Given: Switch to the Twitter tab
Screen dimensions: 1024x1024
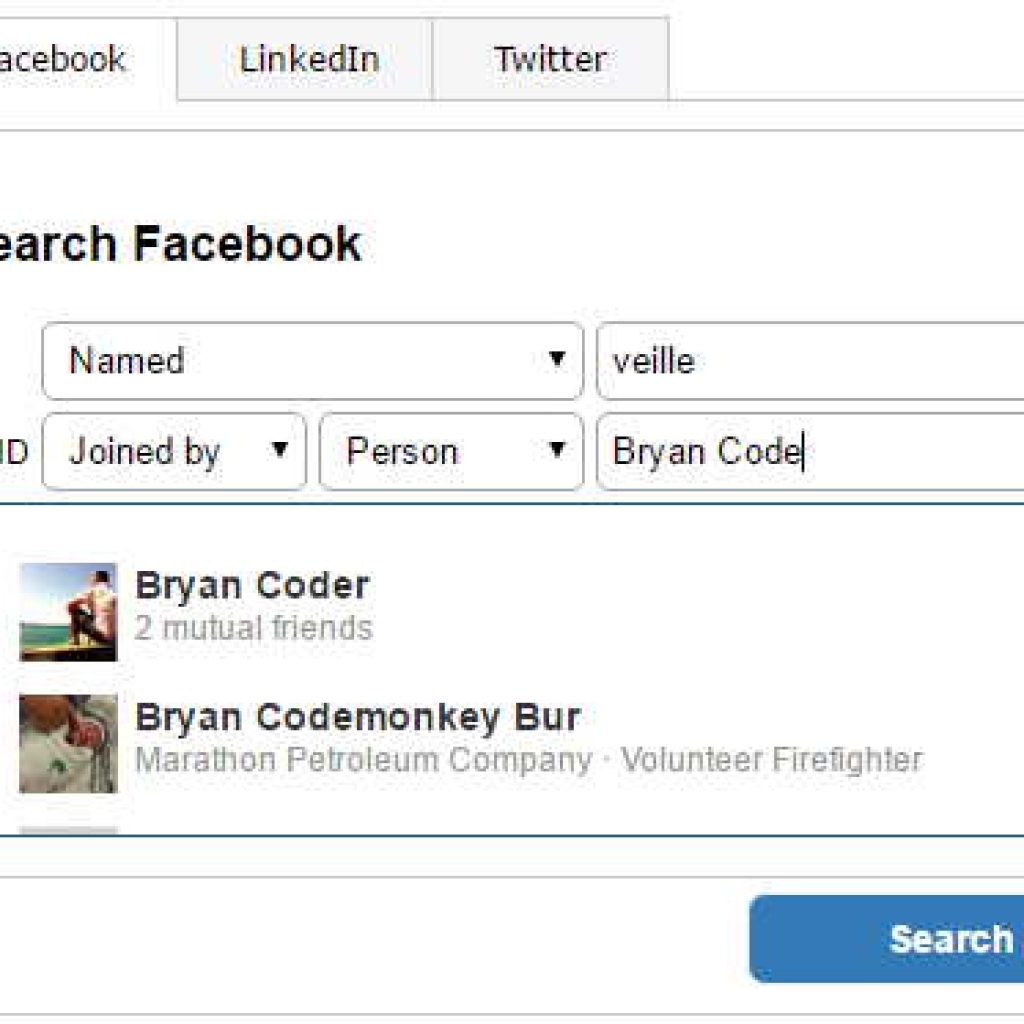Looking at the screenshot, I should 551,59.
